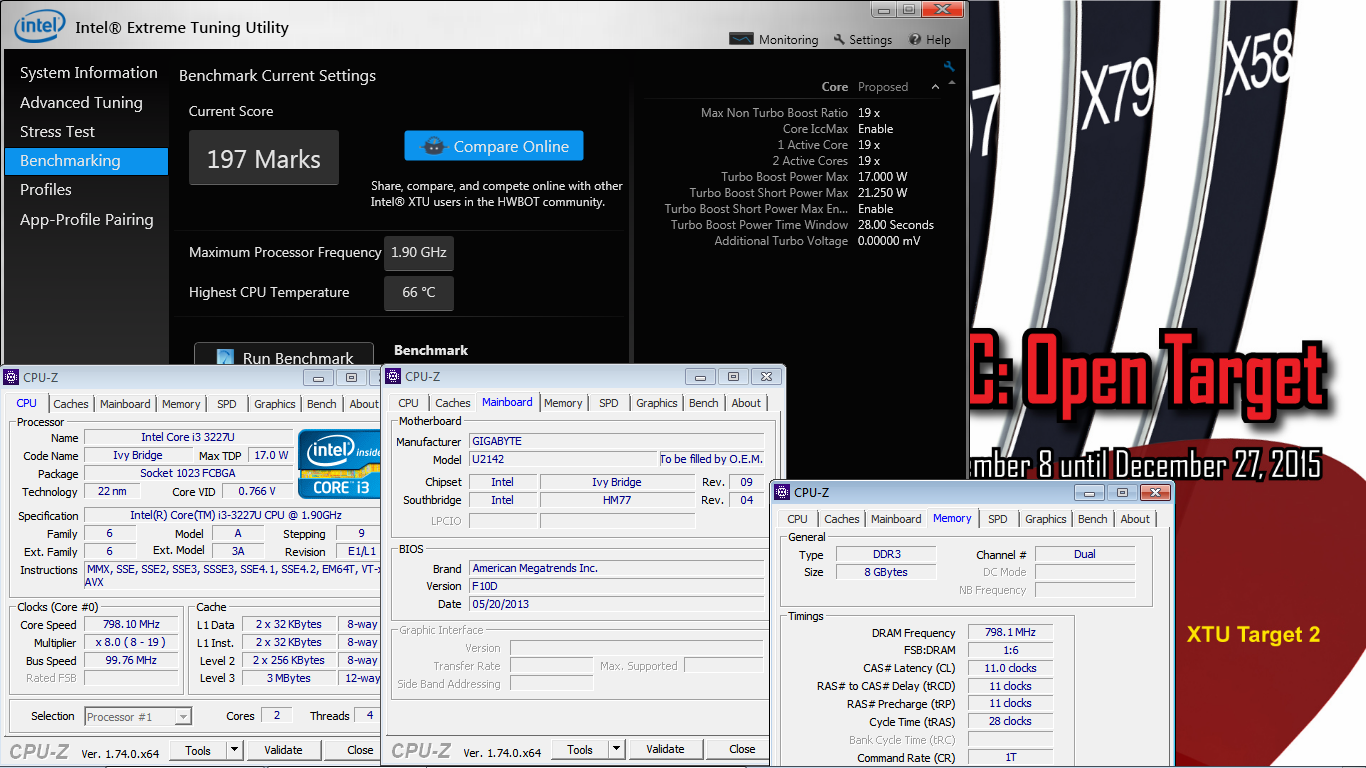Click the Intel logo in XTU title
The image size is (1366, 768).
tap(39, 26)
